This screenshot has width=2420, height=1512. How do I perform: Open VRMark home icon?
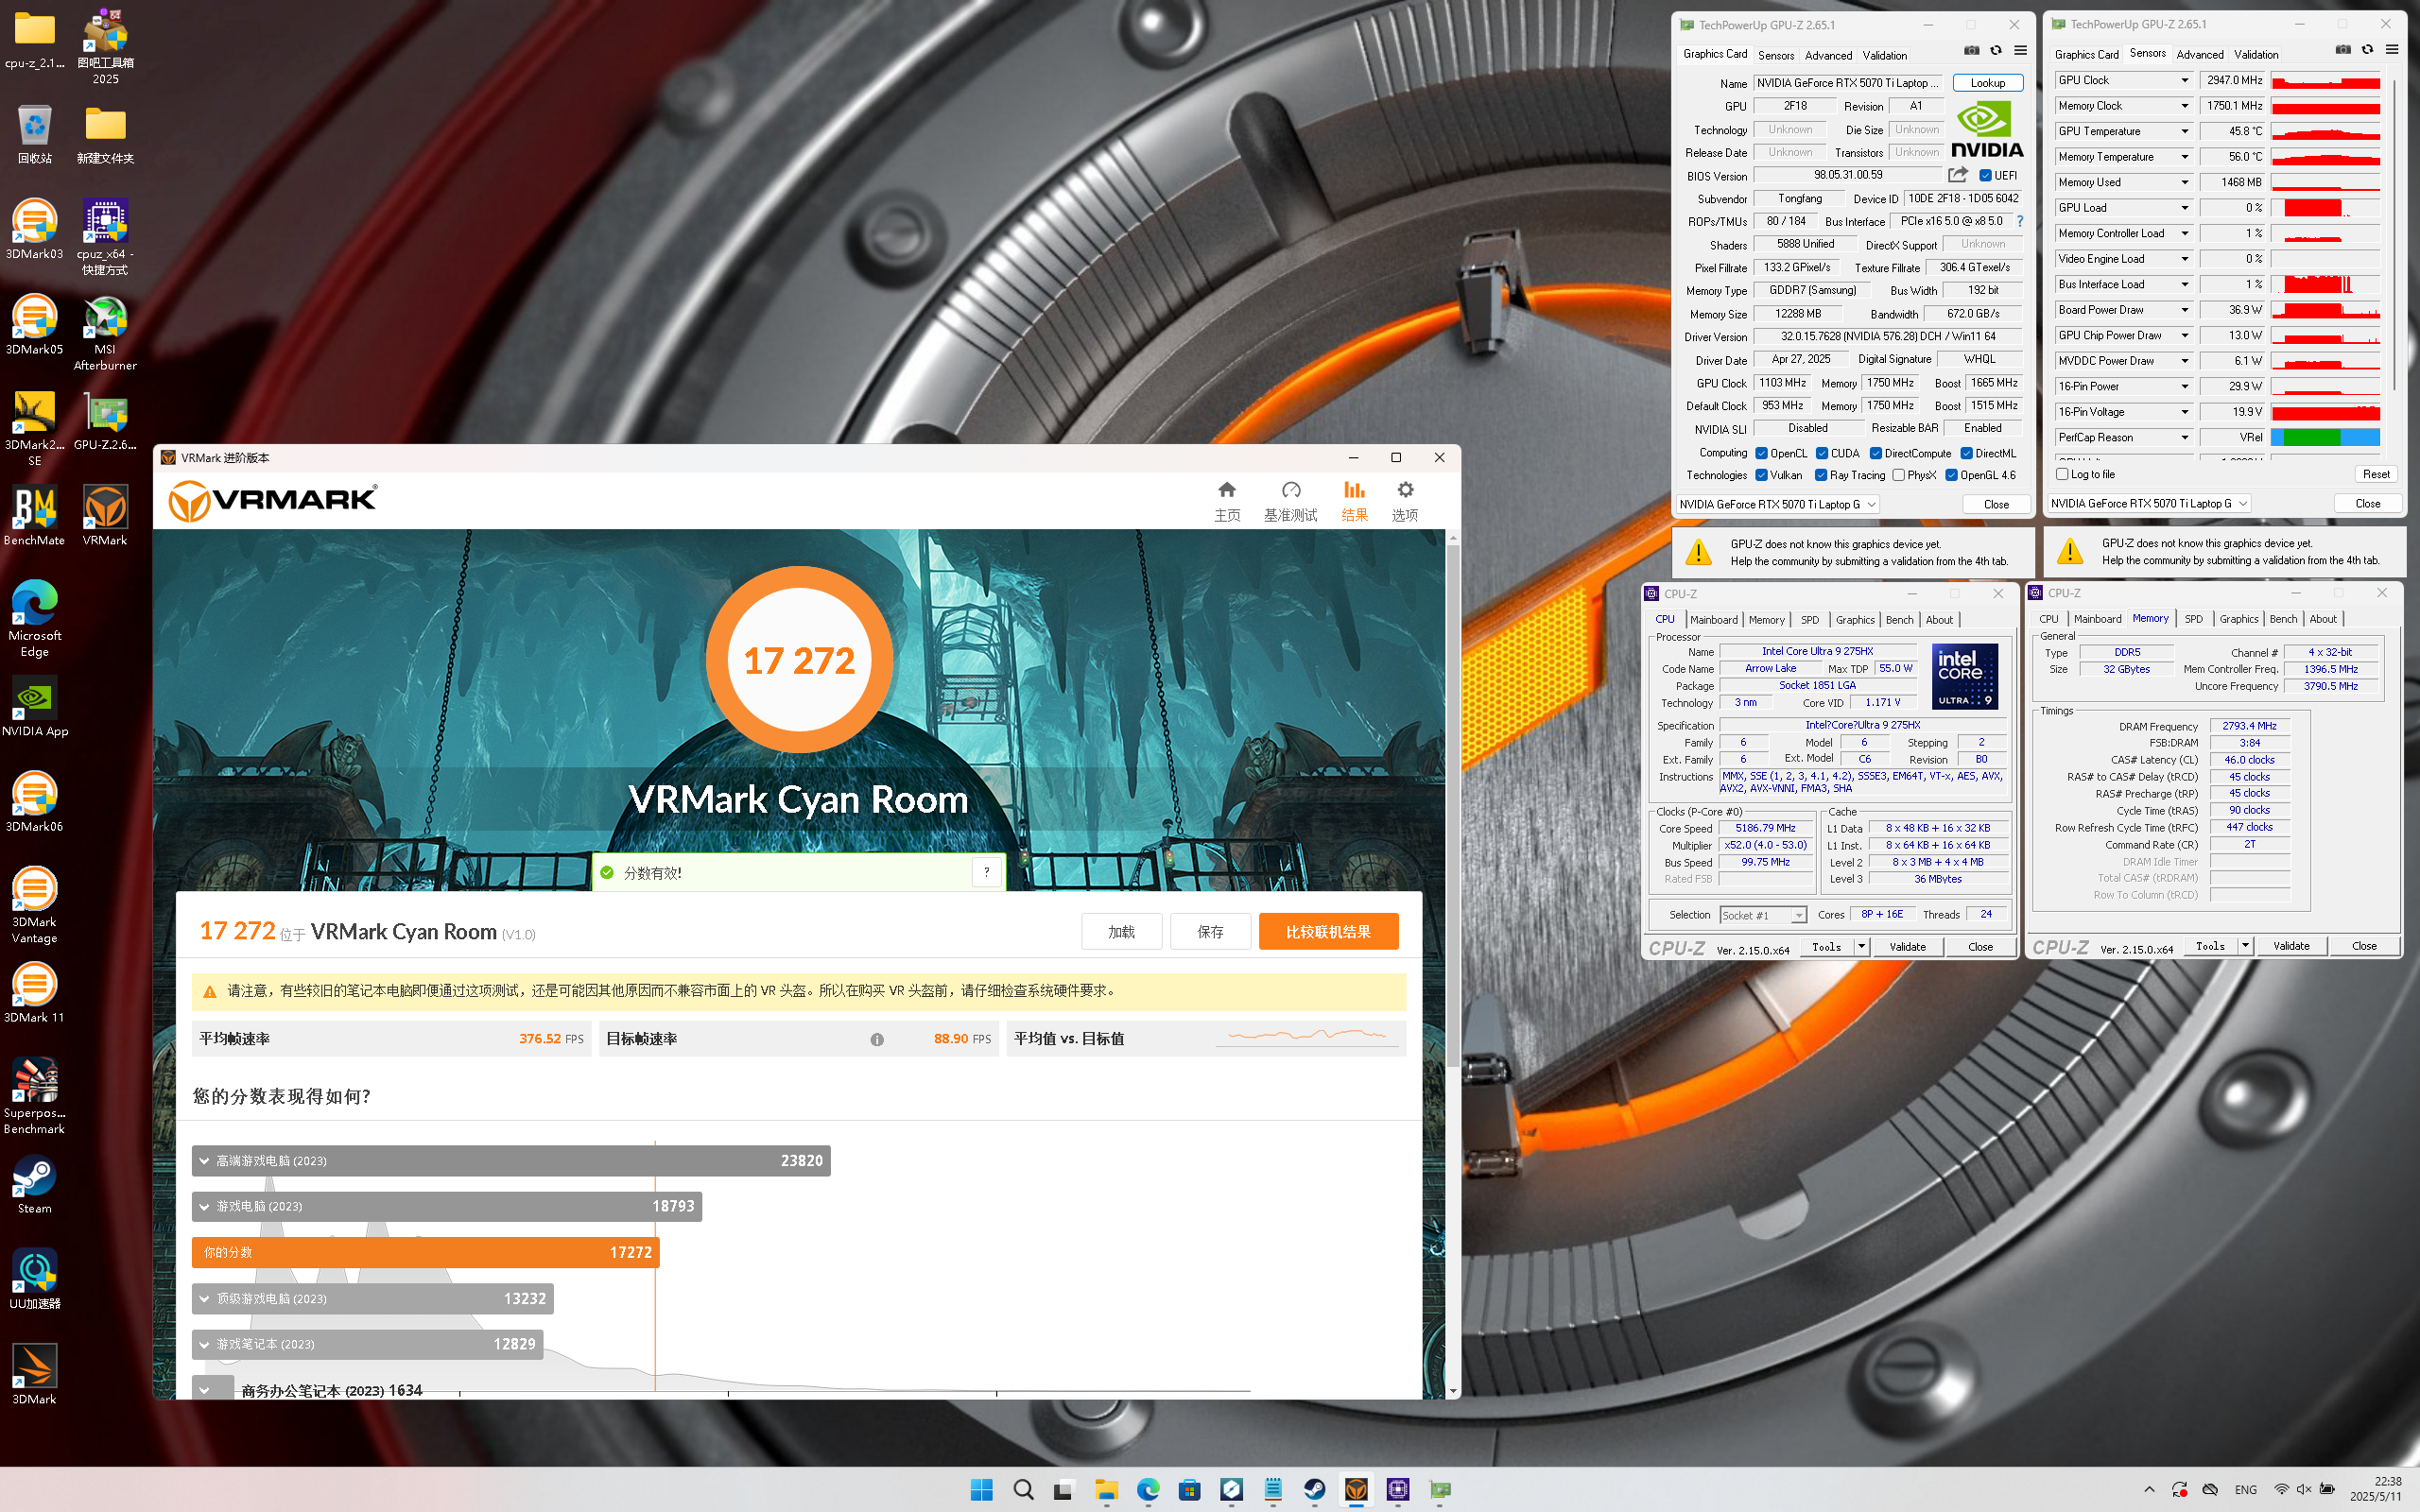click(x=1227, y=489)
